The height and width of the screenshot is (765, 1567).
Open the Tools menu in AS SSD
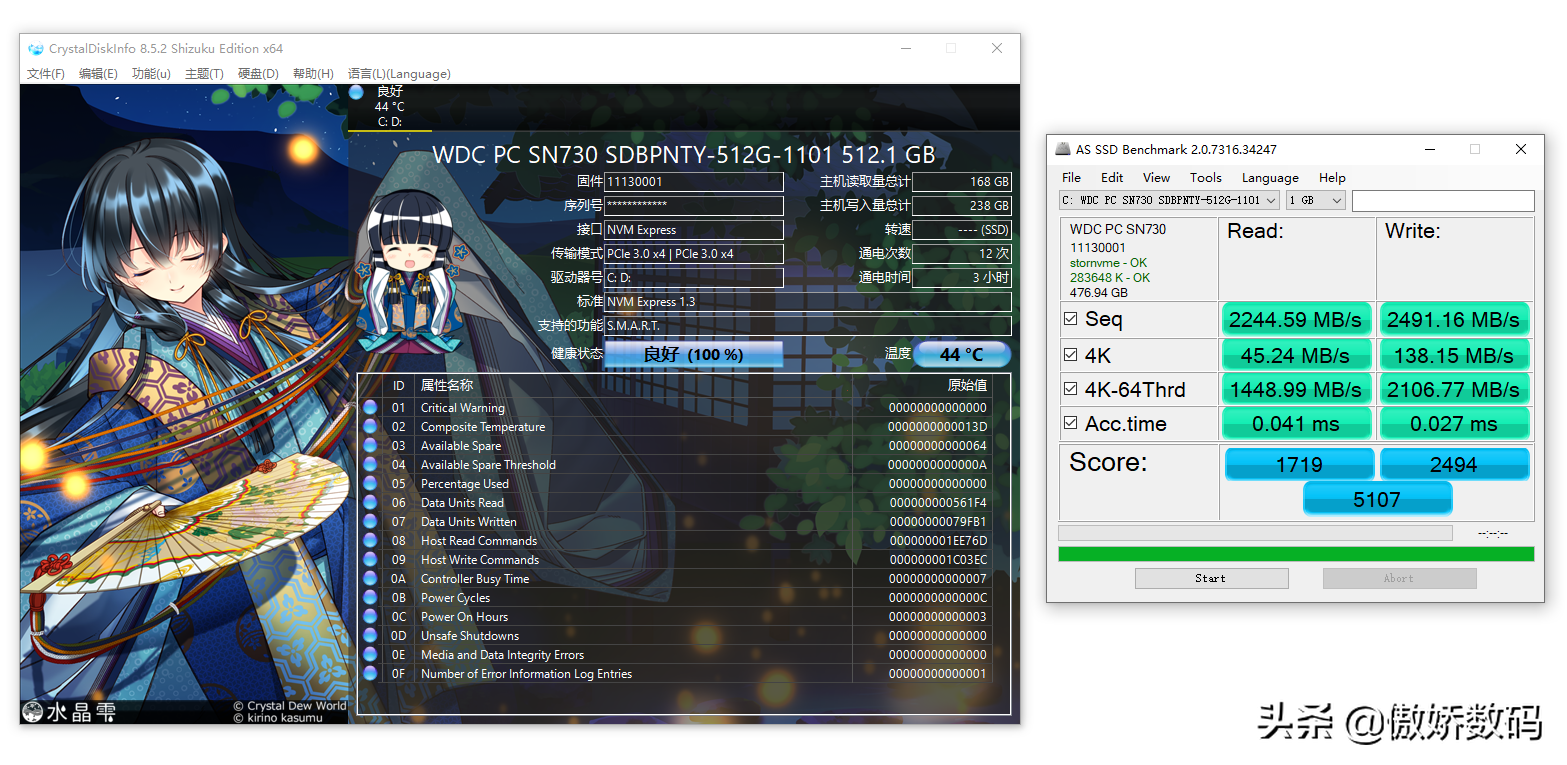point(1205,177)
